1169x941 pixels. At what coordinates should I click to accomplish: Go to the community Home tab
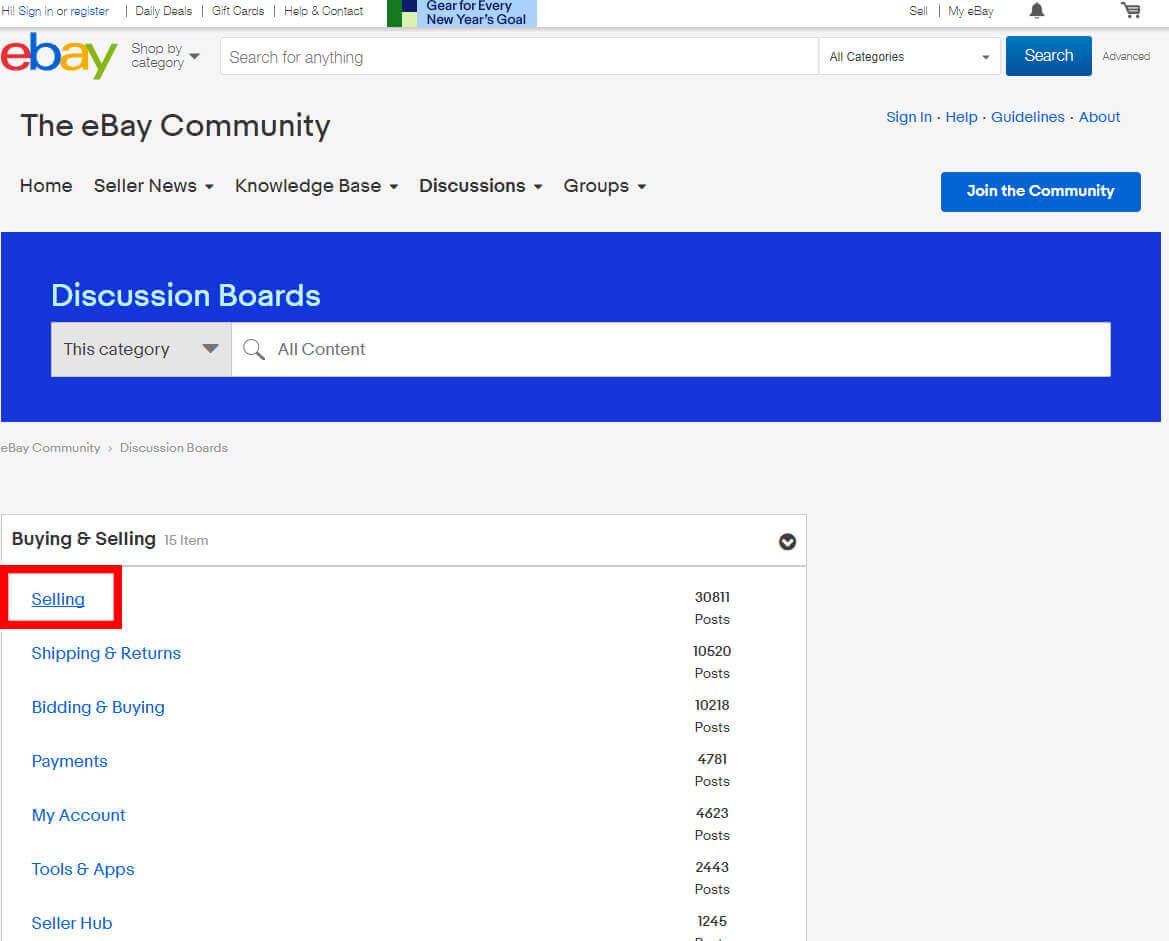click(x=46, y=186)
